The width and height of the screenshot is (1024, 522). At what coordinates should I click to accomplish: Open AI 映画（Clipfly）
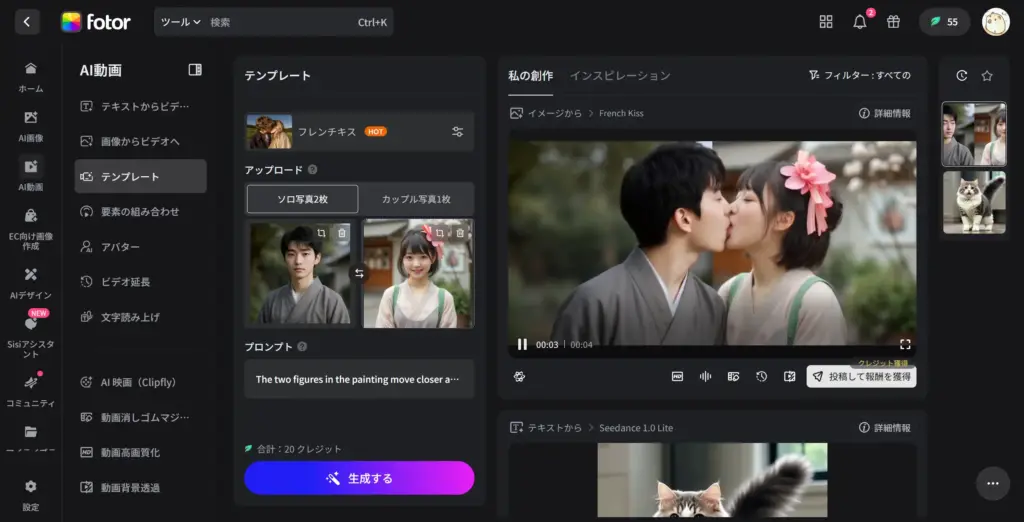tap(140, 382)
